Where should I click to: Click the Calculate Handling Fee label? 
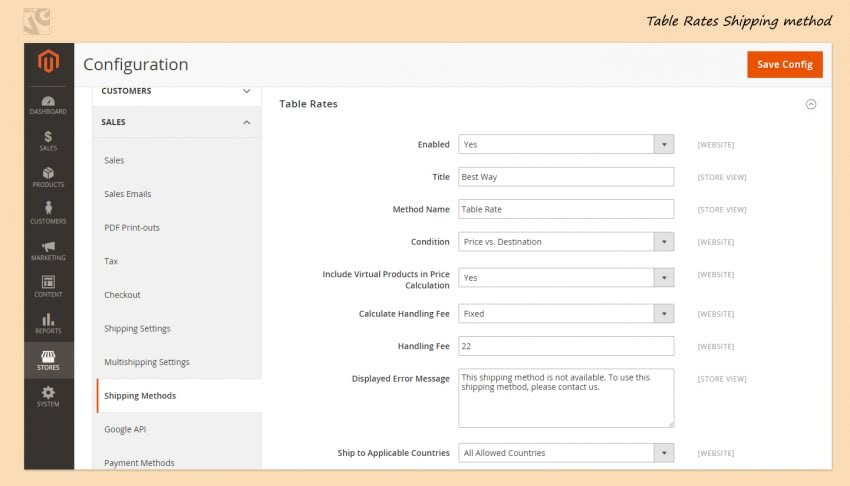[x=404, y=314]
